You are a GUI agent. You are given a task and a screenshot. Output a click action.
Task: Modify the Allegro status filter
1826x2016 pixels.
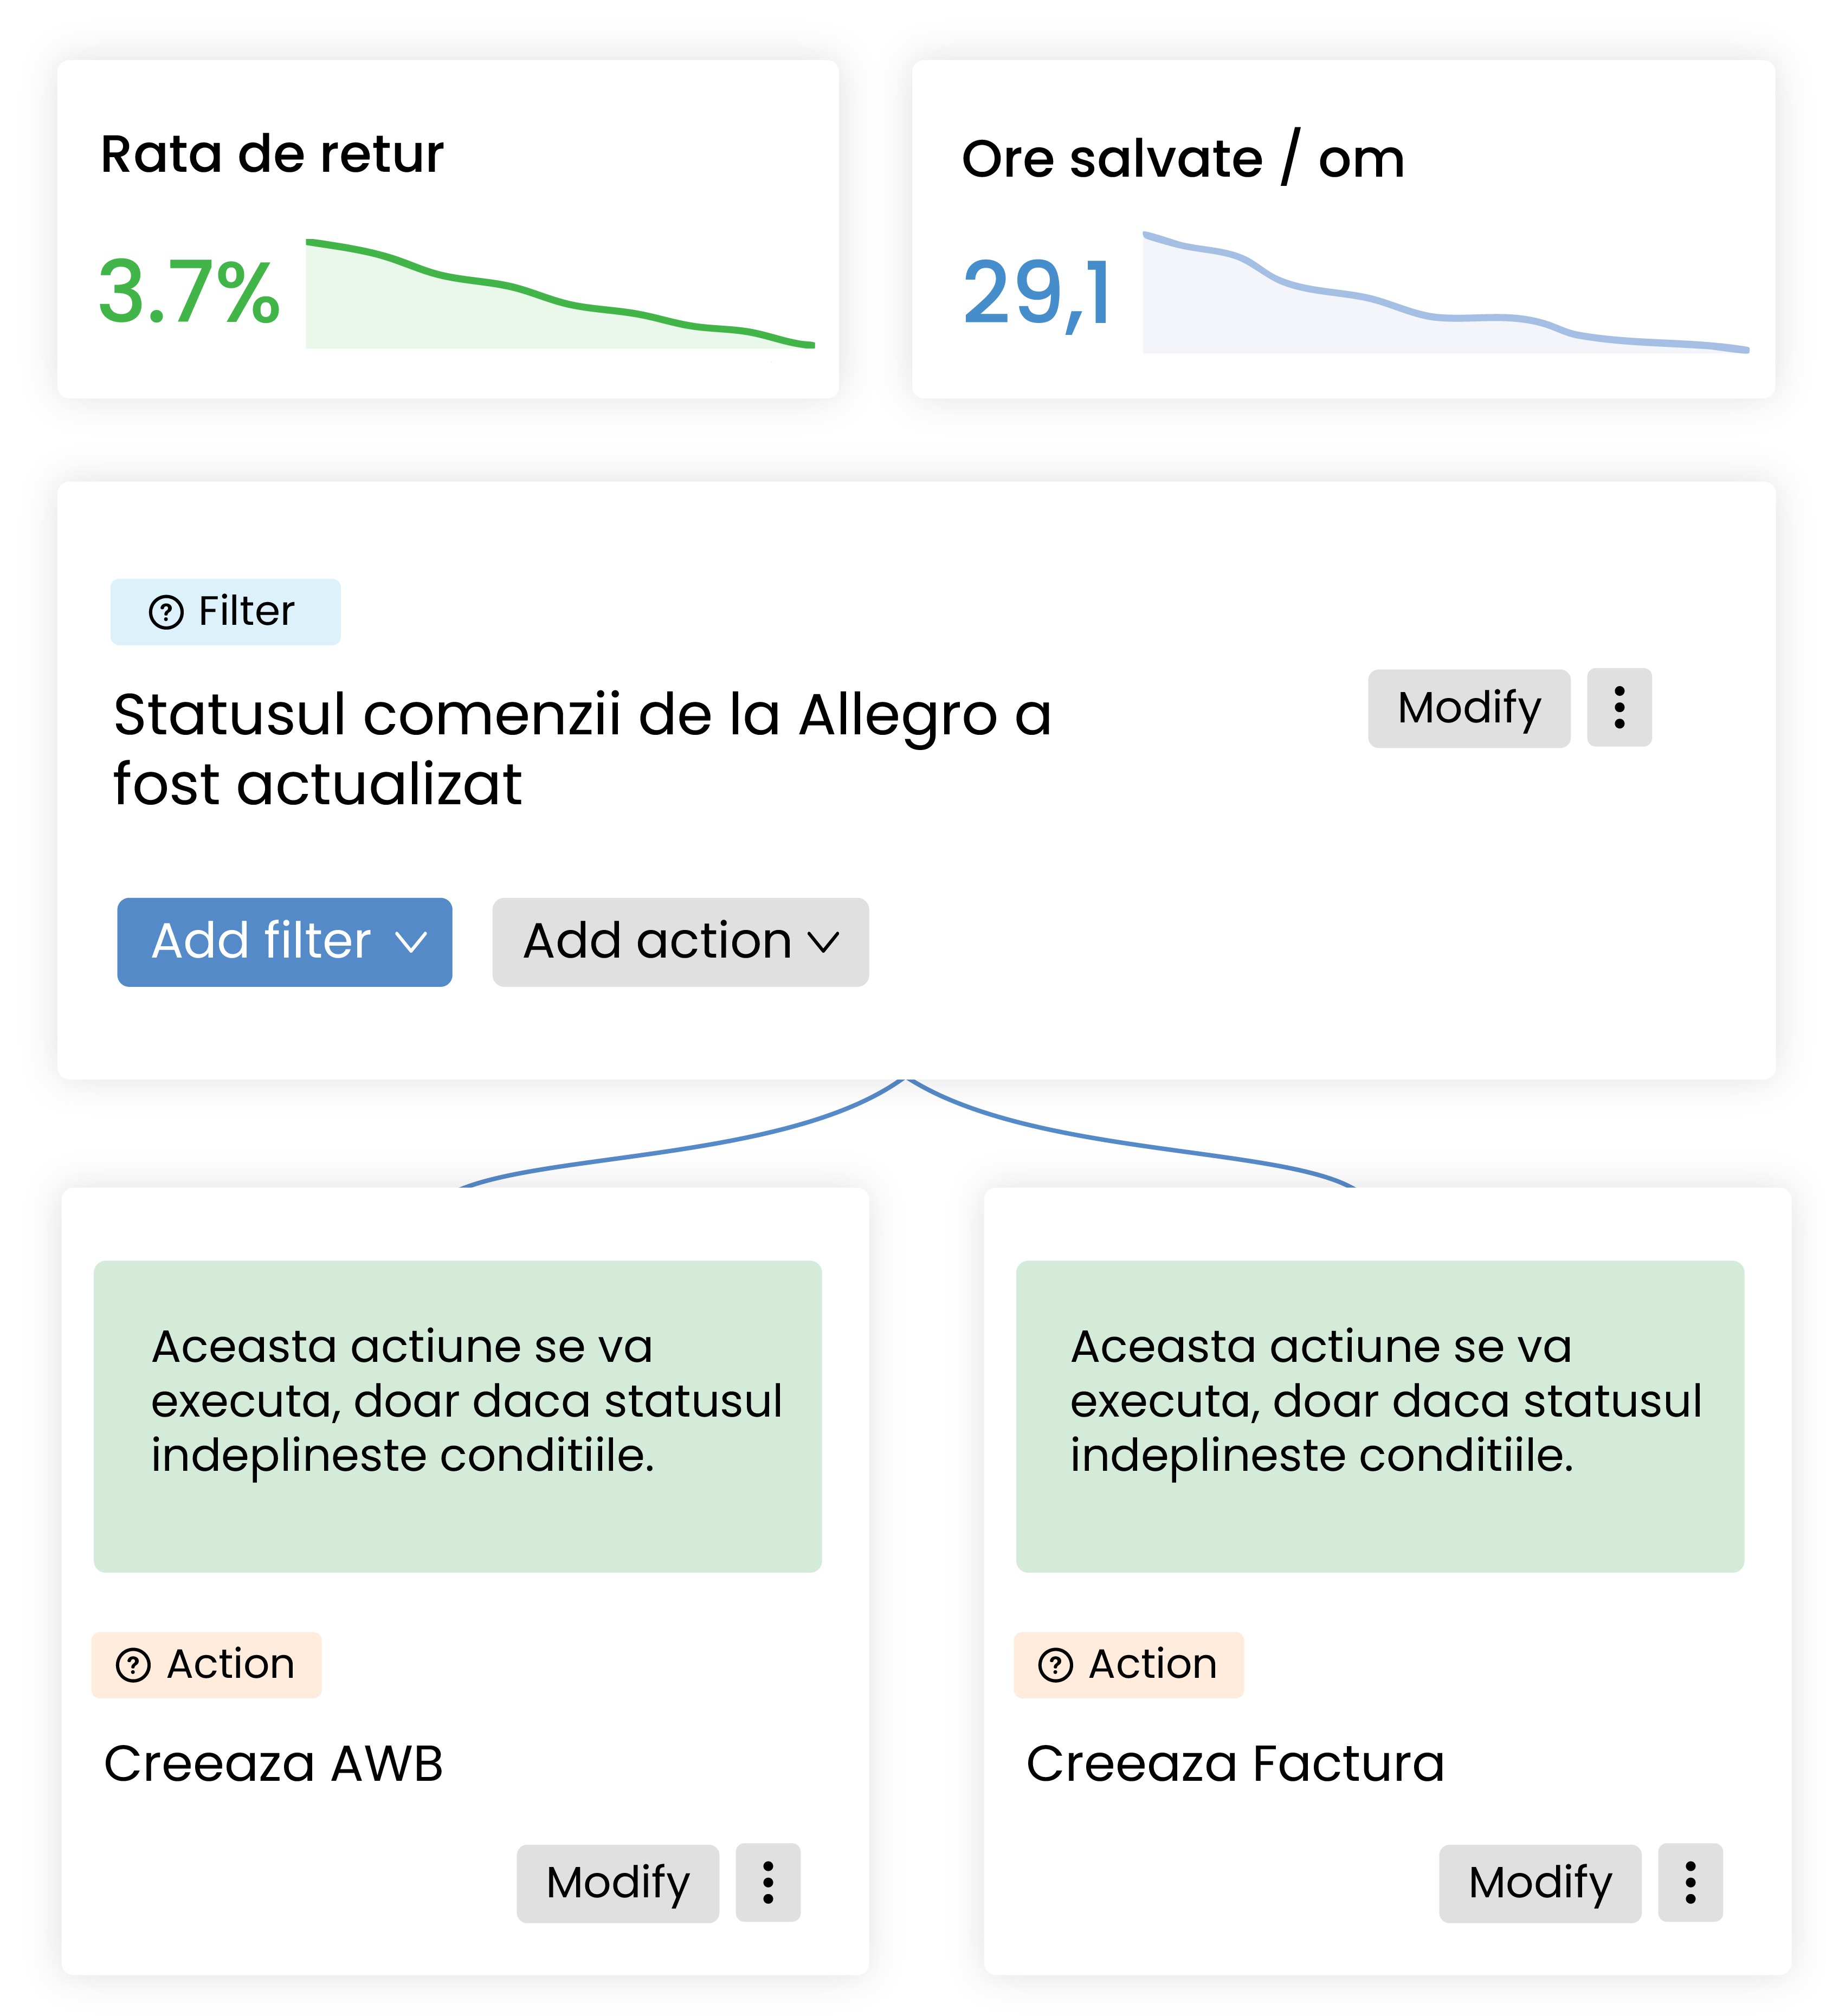(x=1469, y=708)
